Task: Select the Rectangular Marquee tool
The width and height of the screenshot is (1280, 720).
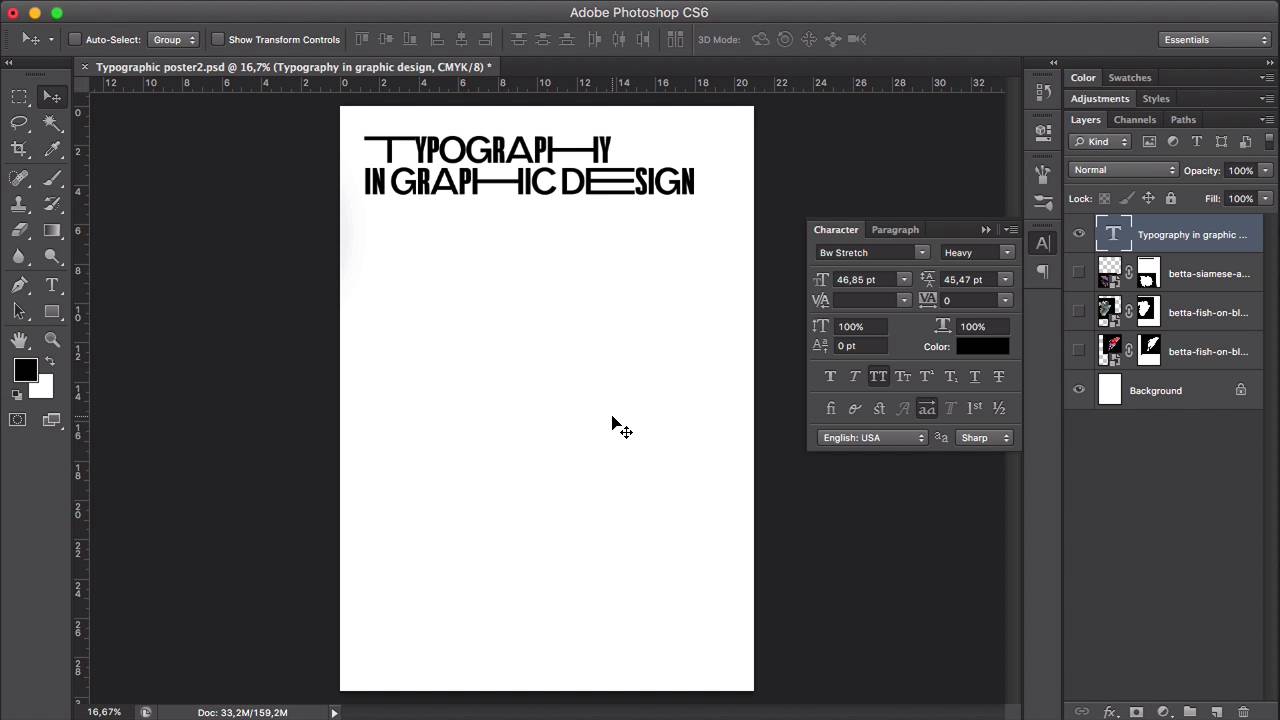Action: point(19,96)
